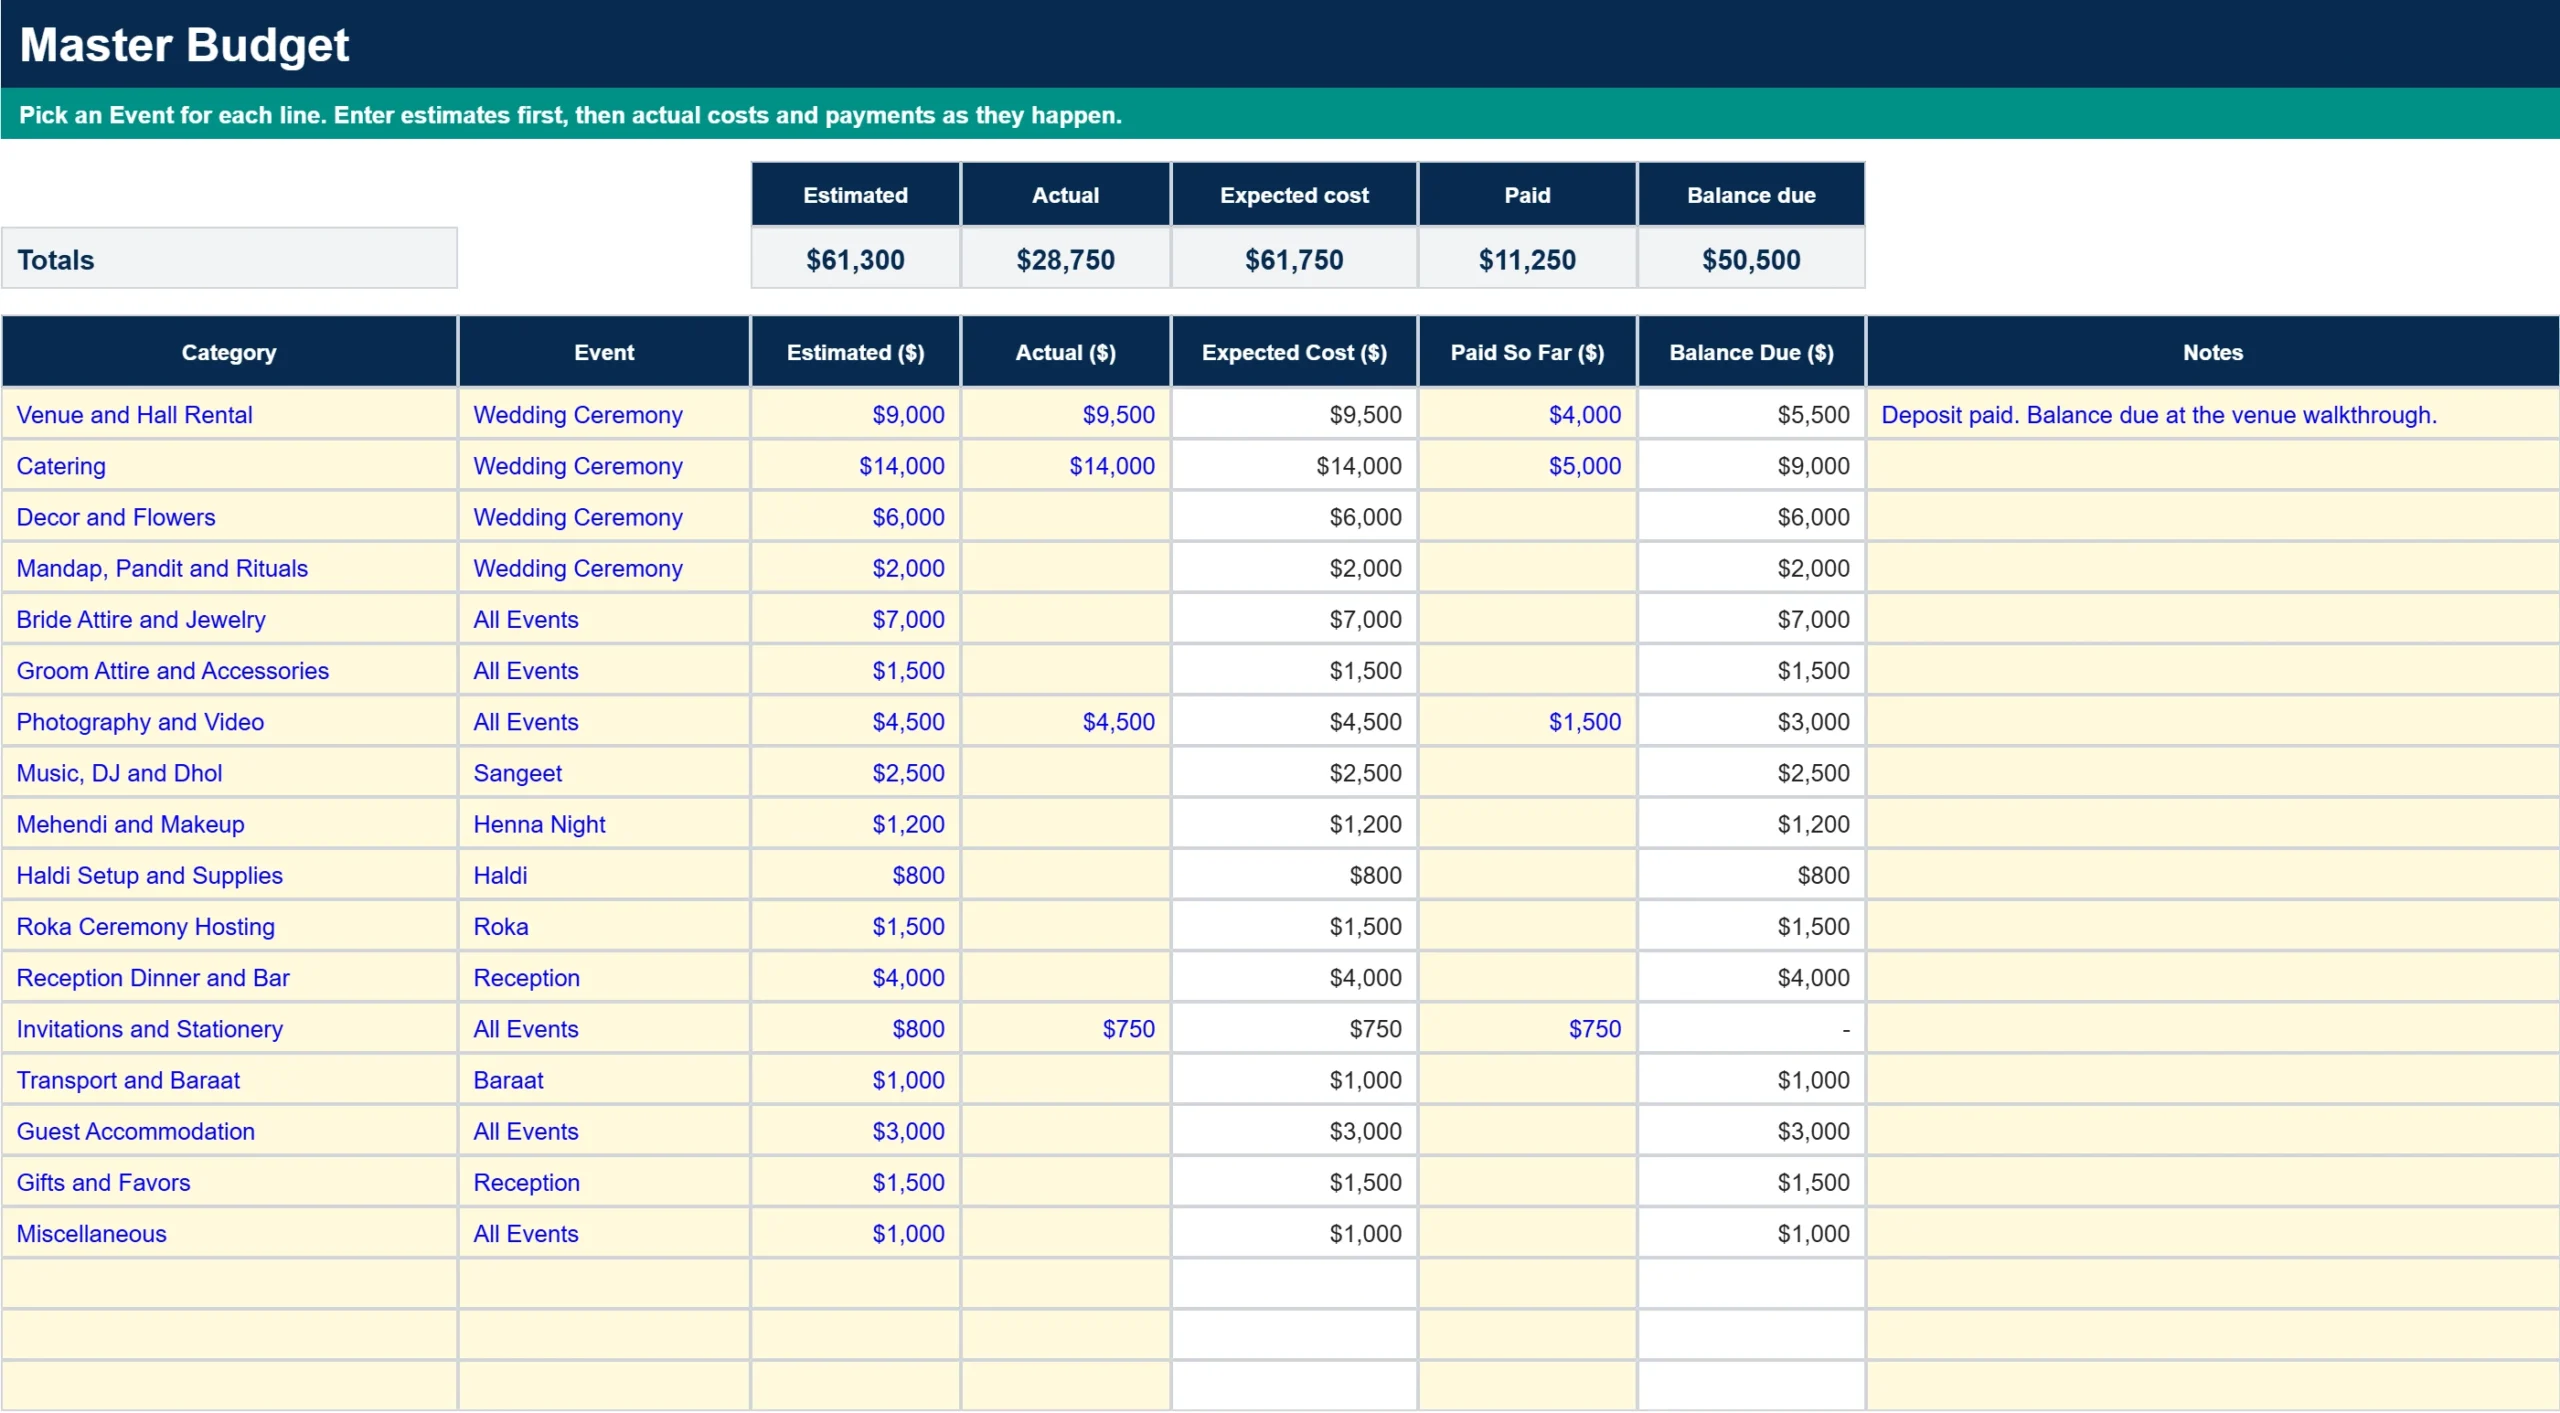Select the 'Henna Night' event cell
Viewport: 2560px width, 1413px height.
(x=604, y=823)
